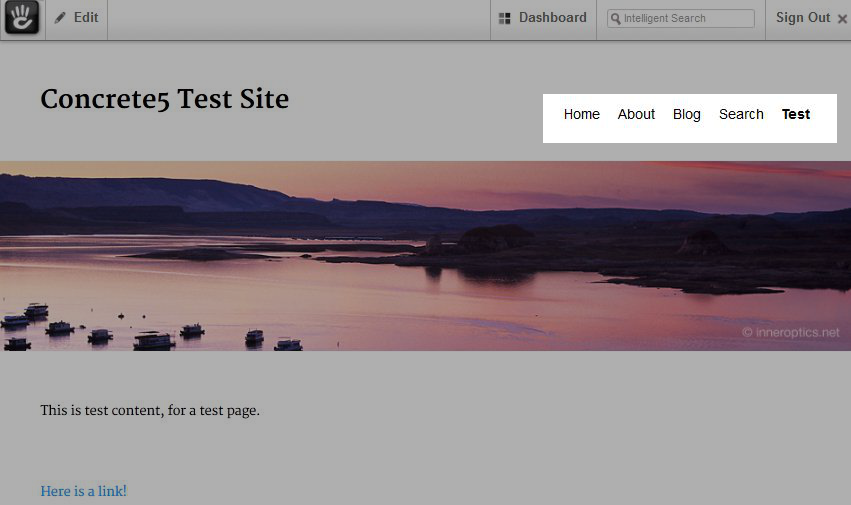This screenshot has width=851, height=505.
Task: Click the Dashboard grid icon
Action: 505,18
